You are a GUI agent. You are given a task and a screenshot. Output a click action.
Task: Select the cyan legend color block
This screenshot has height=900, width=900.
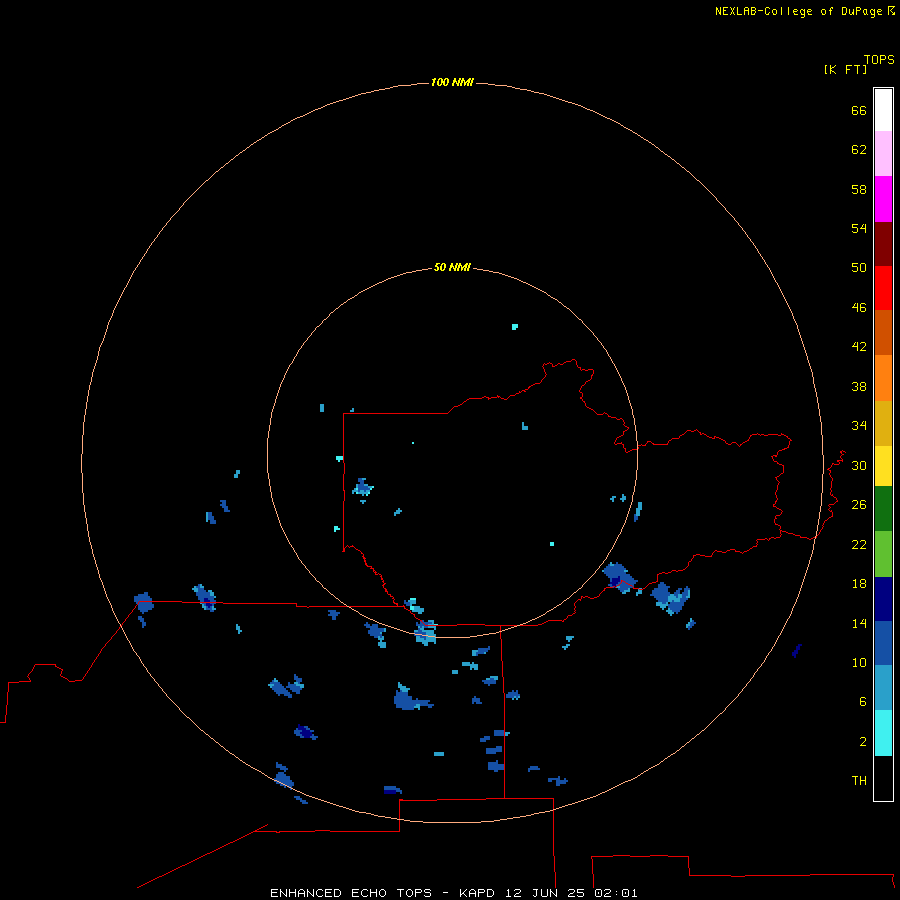883,733
